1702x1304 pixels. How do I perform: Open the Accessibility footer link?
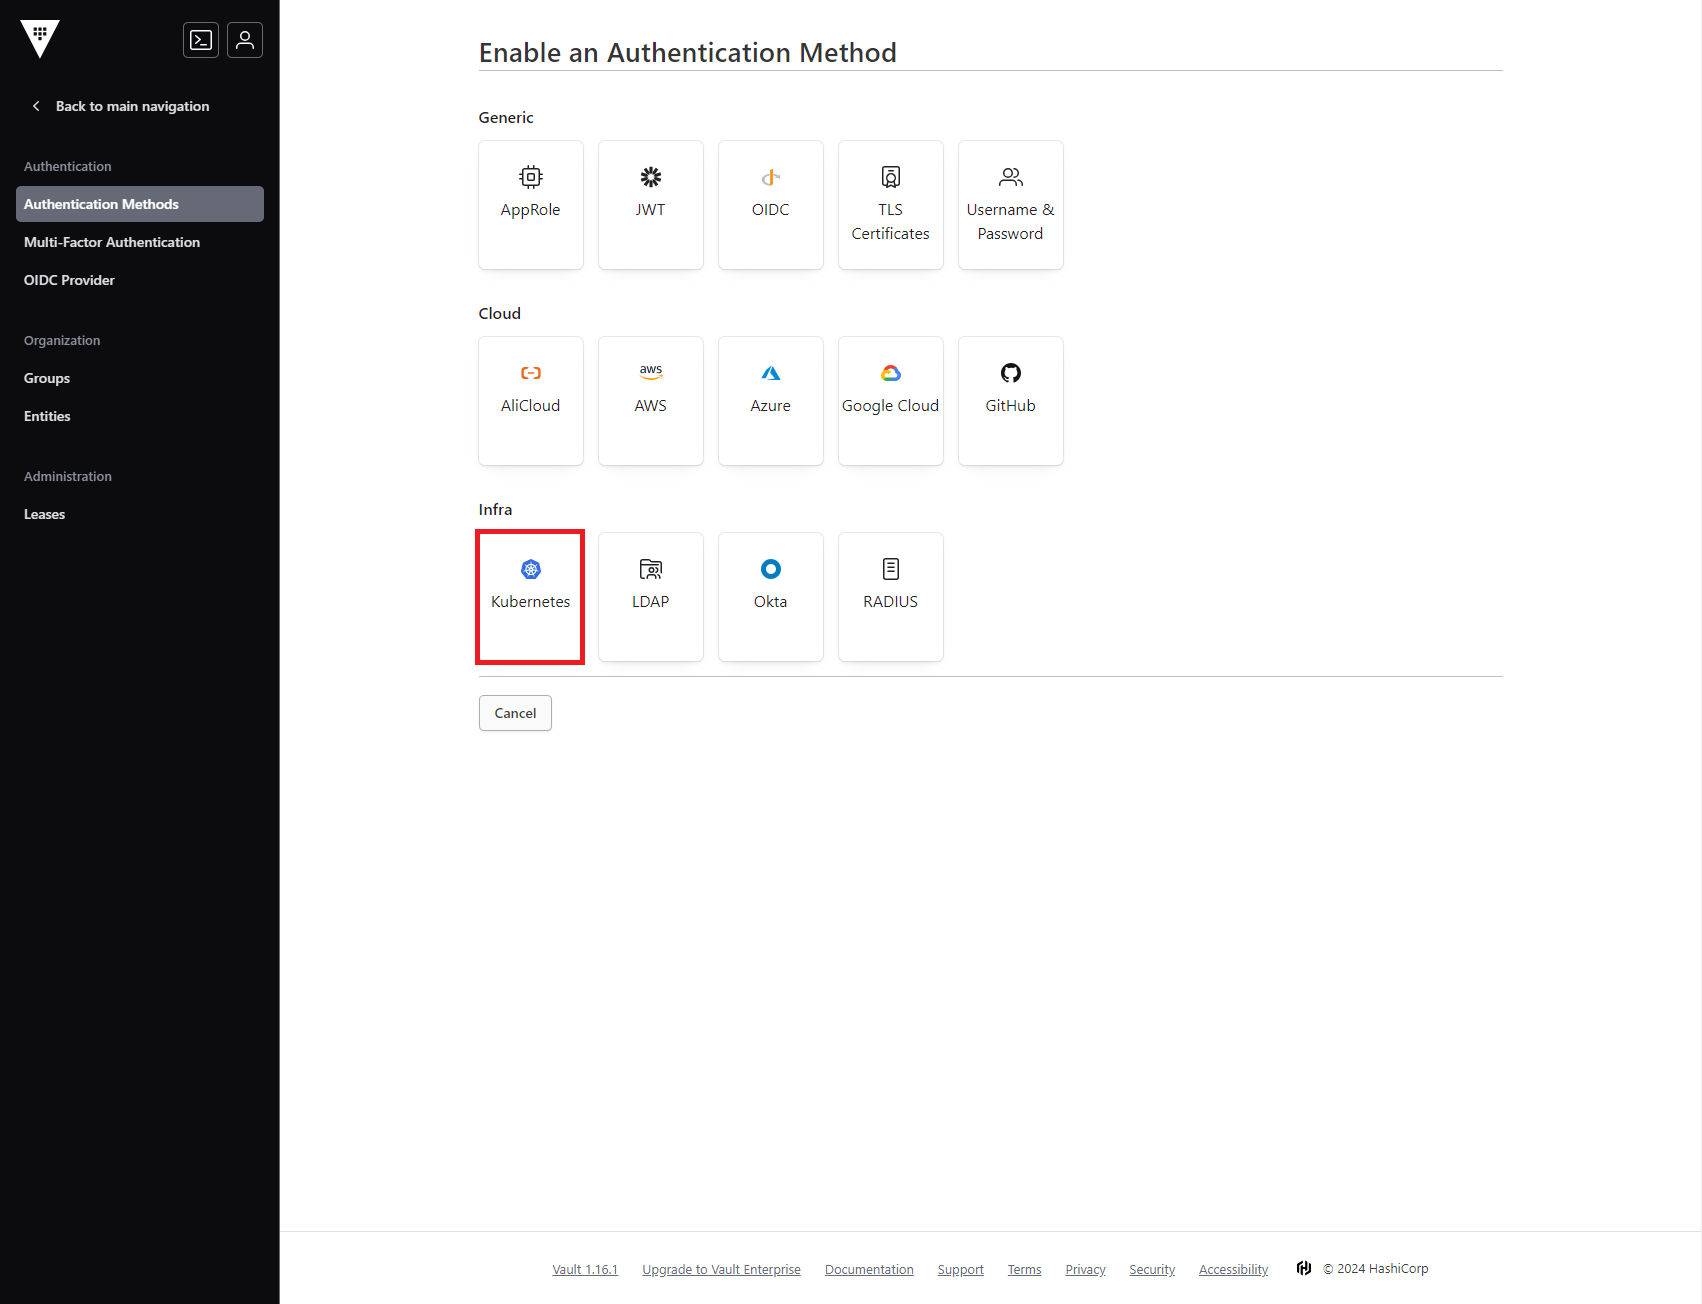(1233, 1269)
